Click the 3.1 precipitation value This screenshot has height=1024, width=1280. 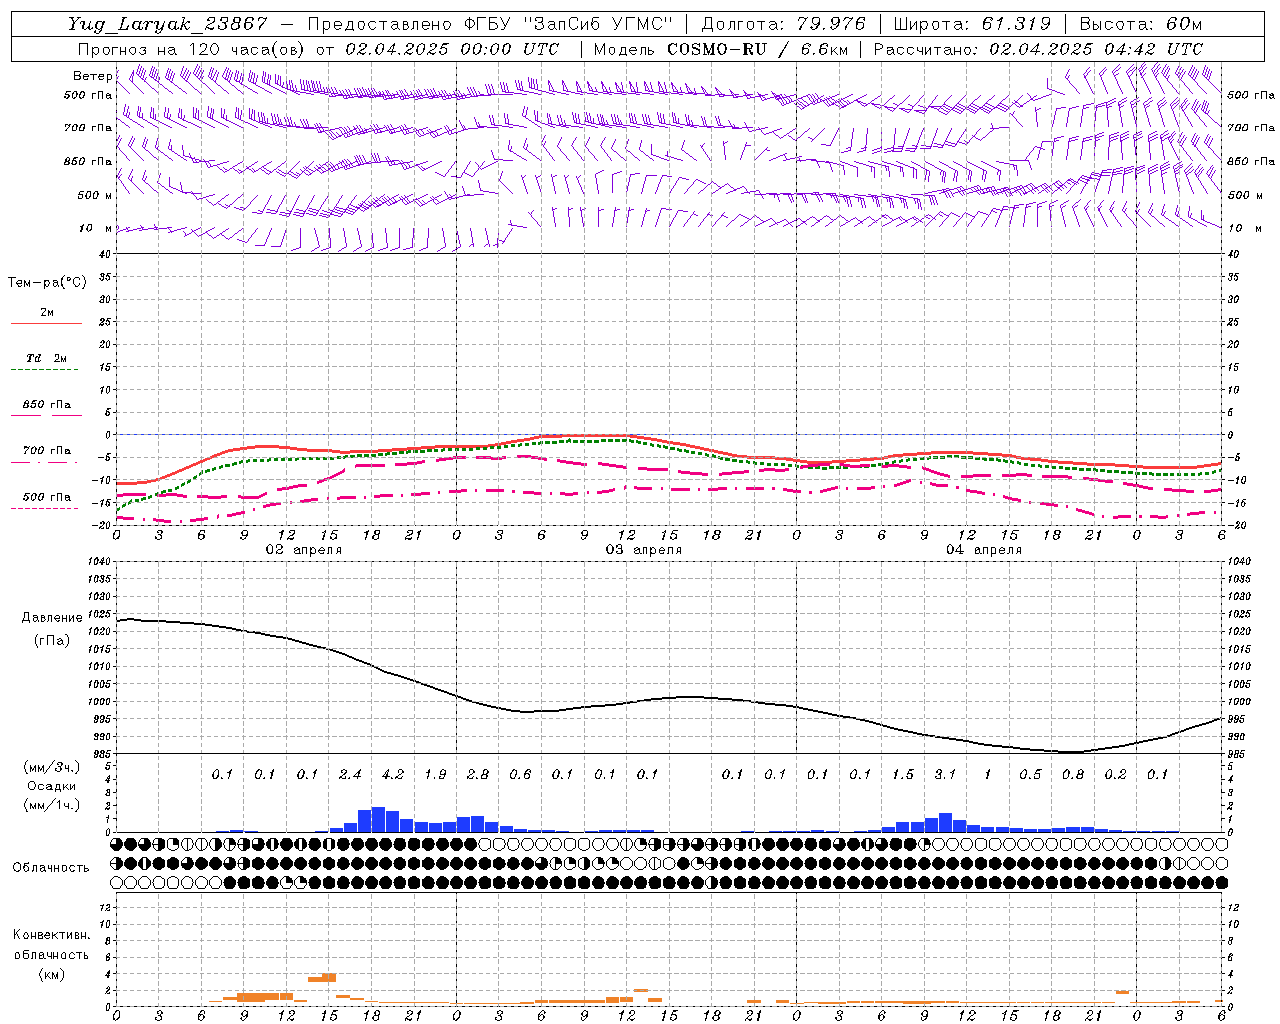click(x=945, y=775)
